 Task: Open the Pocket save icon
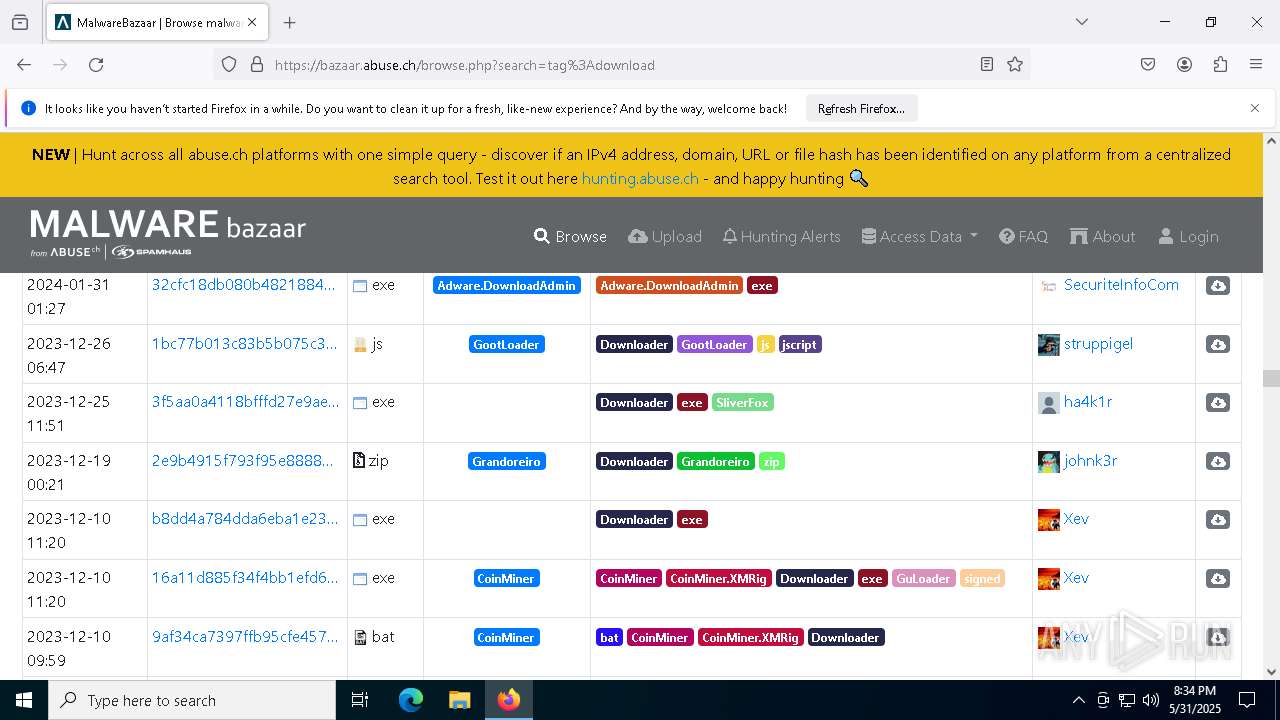[1148, 65]
